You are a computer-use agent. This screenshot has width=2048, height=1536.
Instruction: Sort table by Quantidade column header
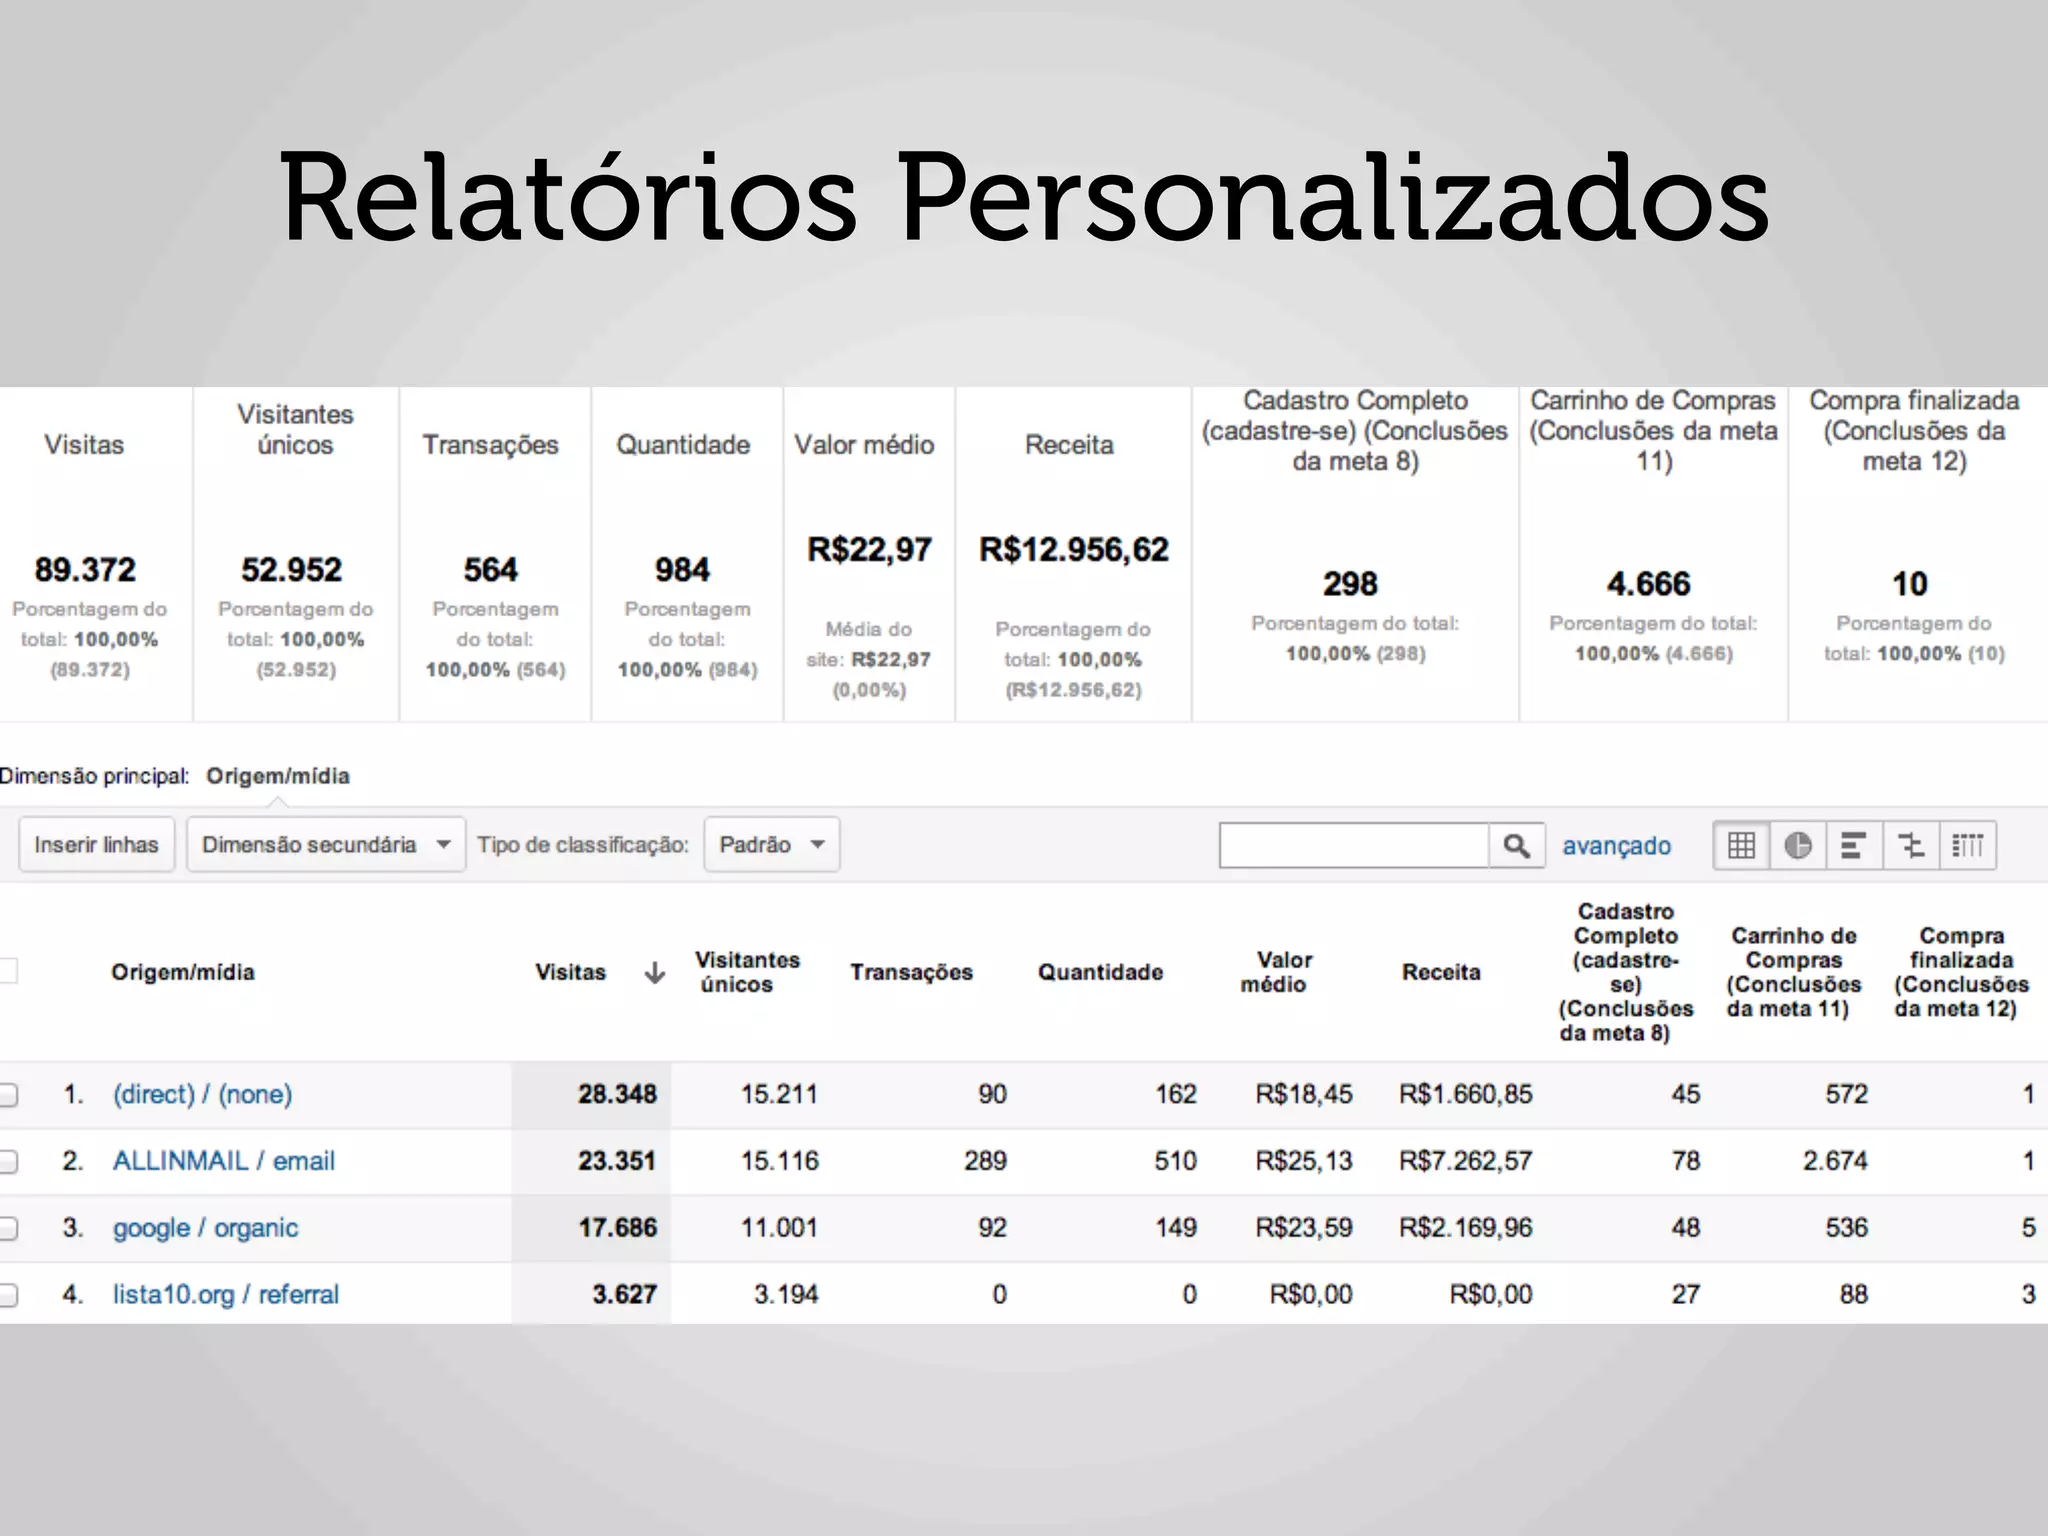(x=1100, y=972)
